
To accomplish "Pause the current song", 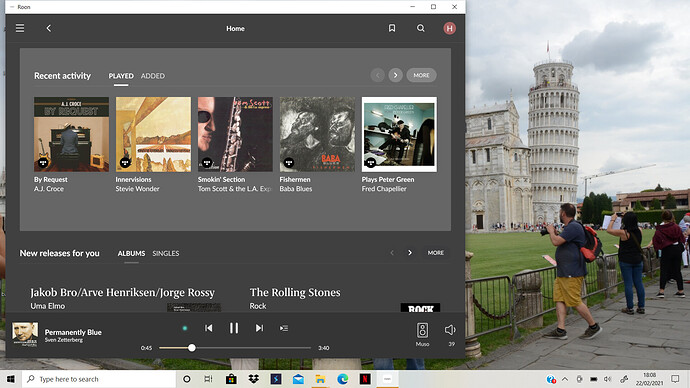I will pyautogui.click(x=234, y=328).
